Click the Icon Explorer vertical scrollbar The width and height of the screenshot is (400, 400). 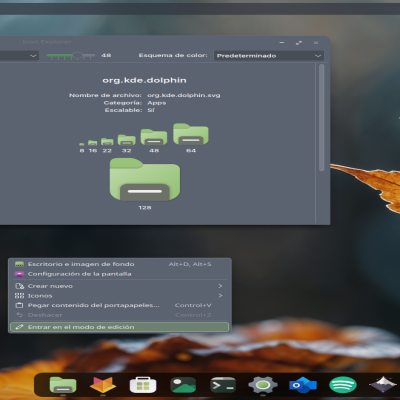pos(322,117)
